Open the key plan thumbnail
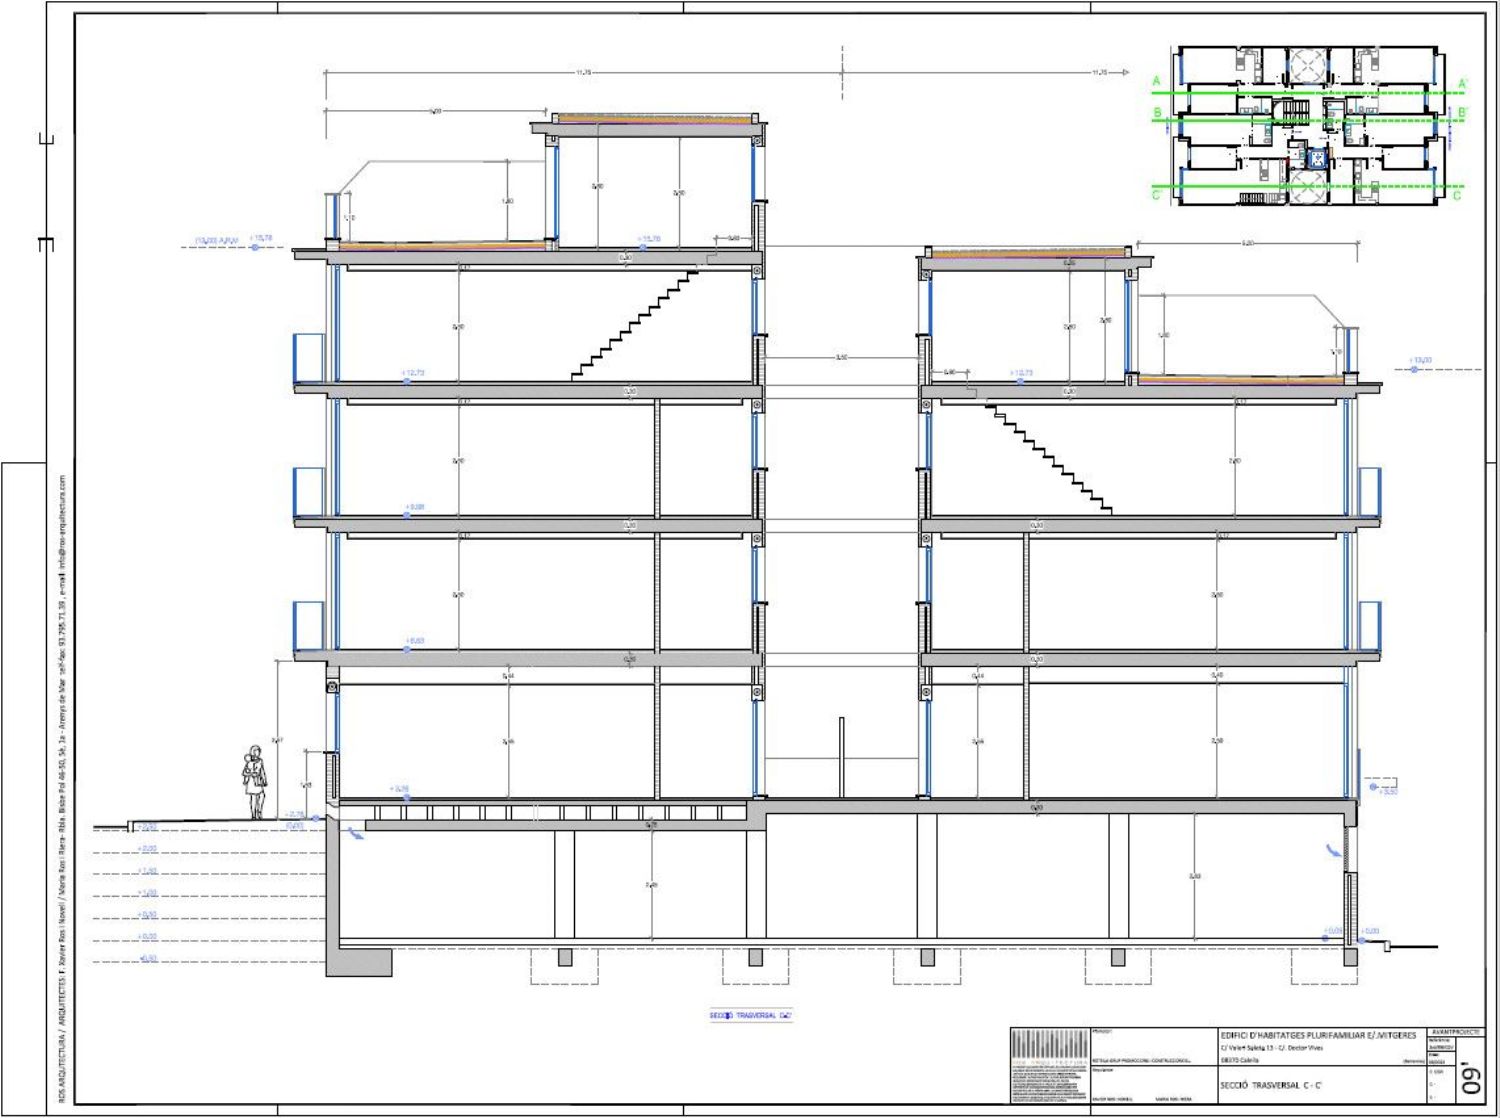The height and width of the screenshot is (1118, 1500). click(1308, 125)
